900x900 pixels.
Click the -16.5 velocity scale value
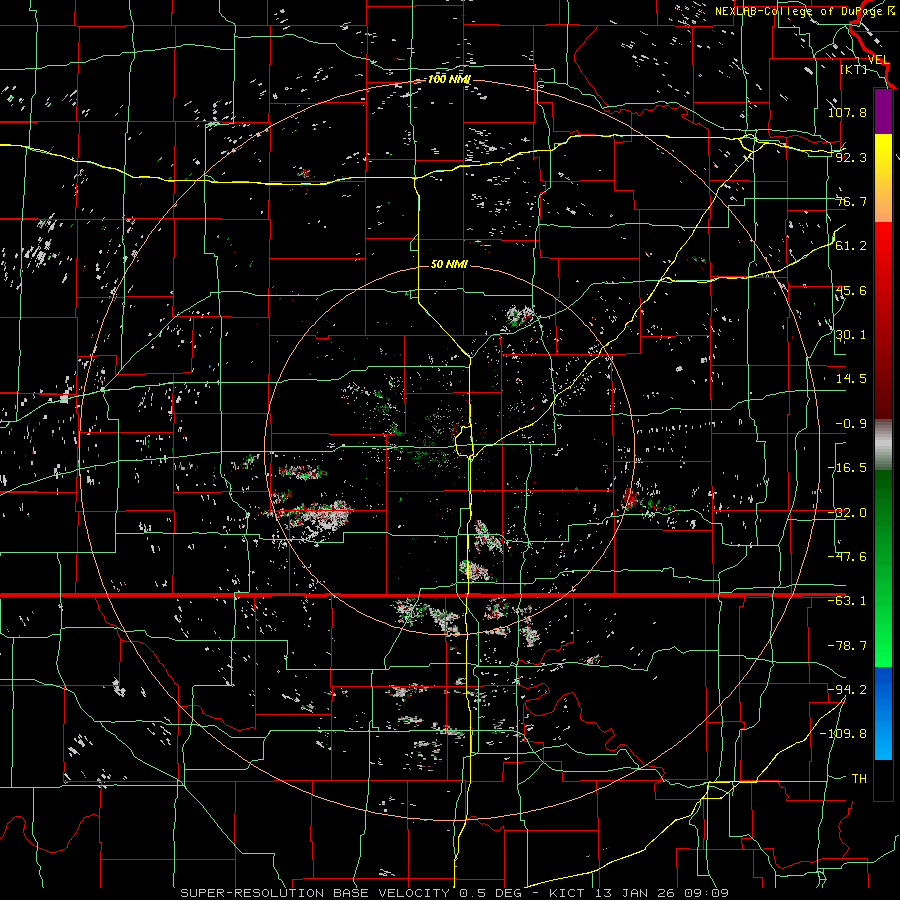[847, 468]
